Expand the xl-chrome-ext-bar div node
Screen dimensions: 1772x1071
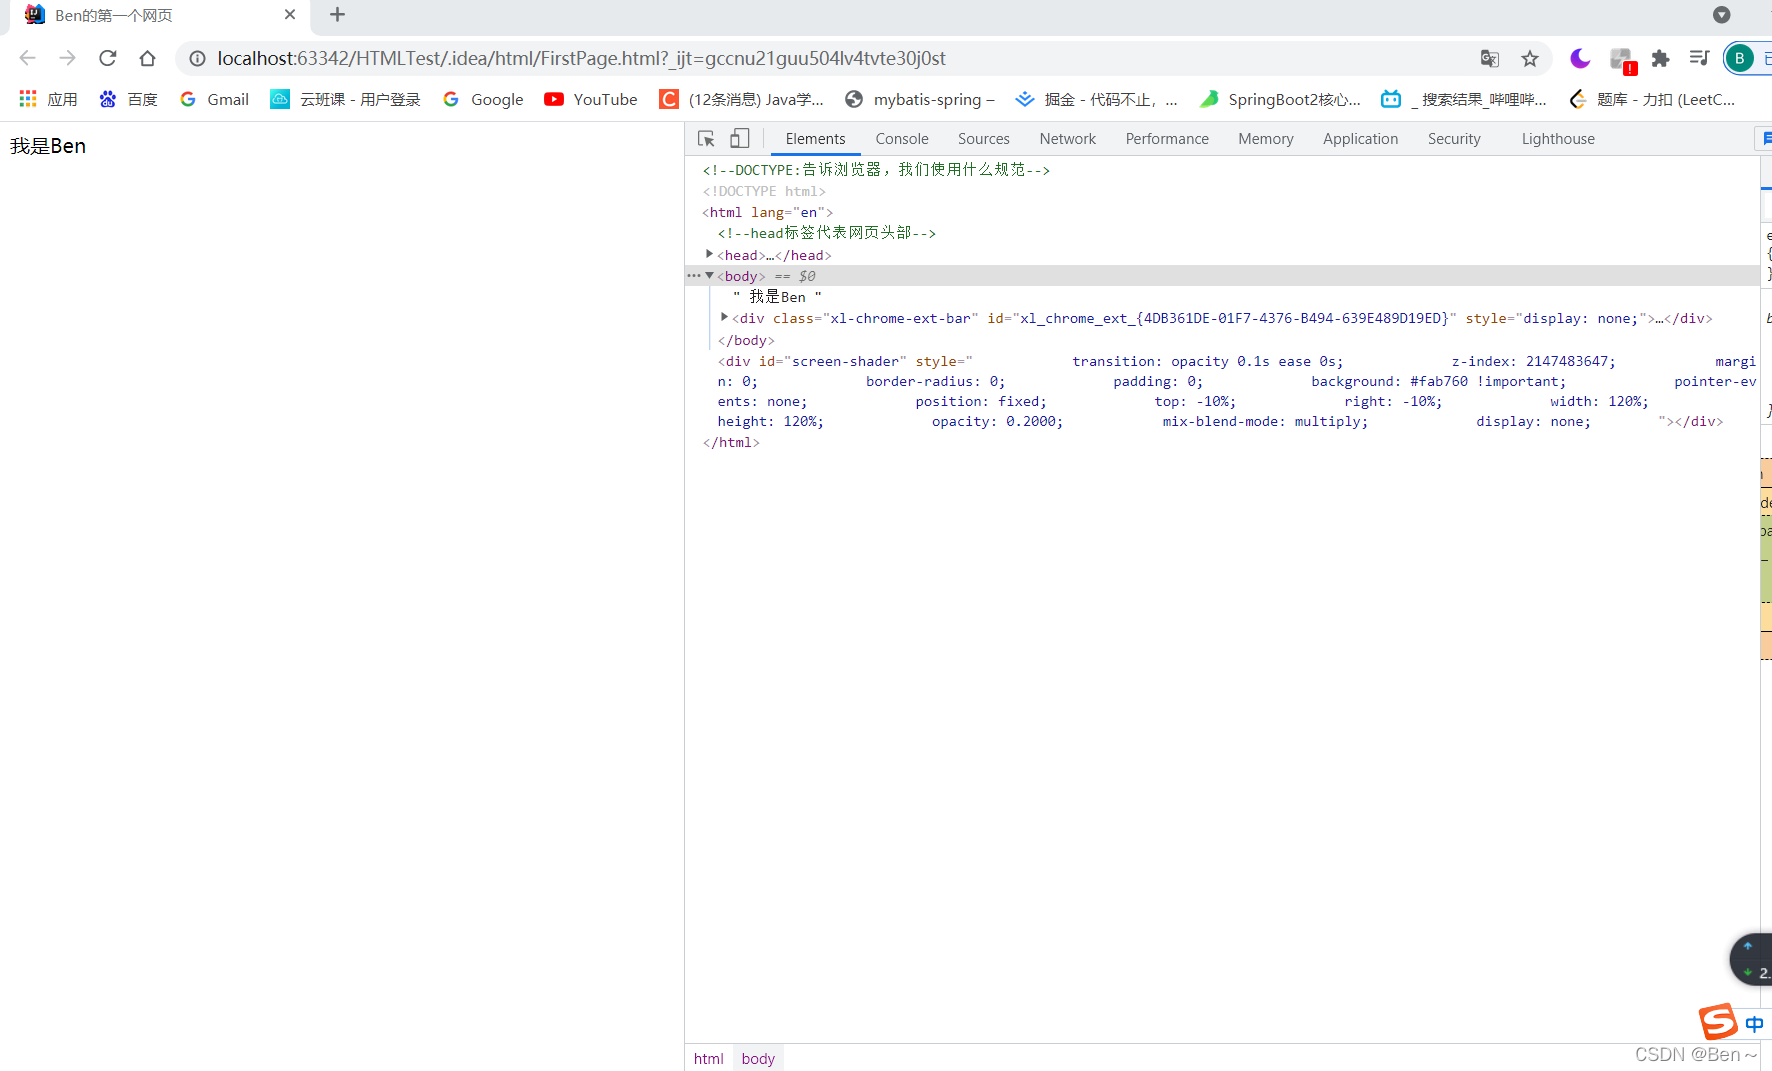(x=724, y=317)
